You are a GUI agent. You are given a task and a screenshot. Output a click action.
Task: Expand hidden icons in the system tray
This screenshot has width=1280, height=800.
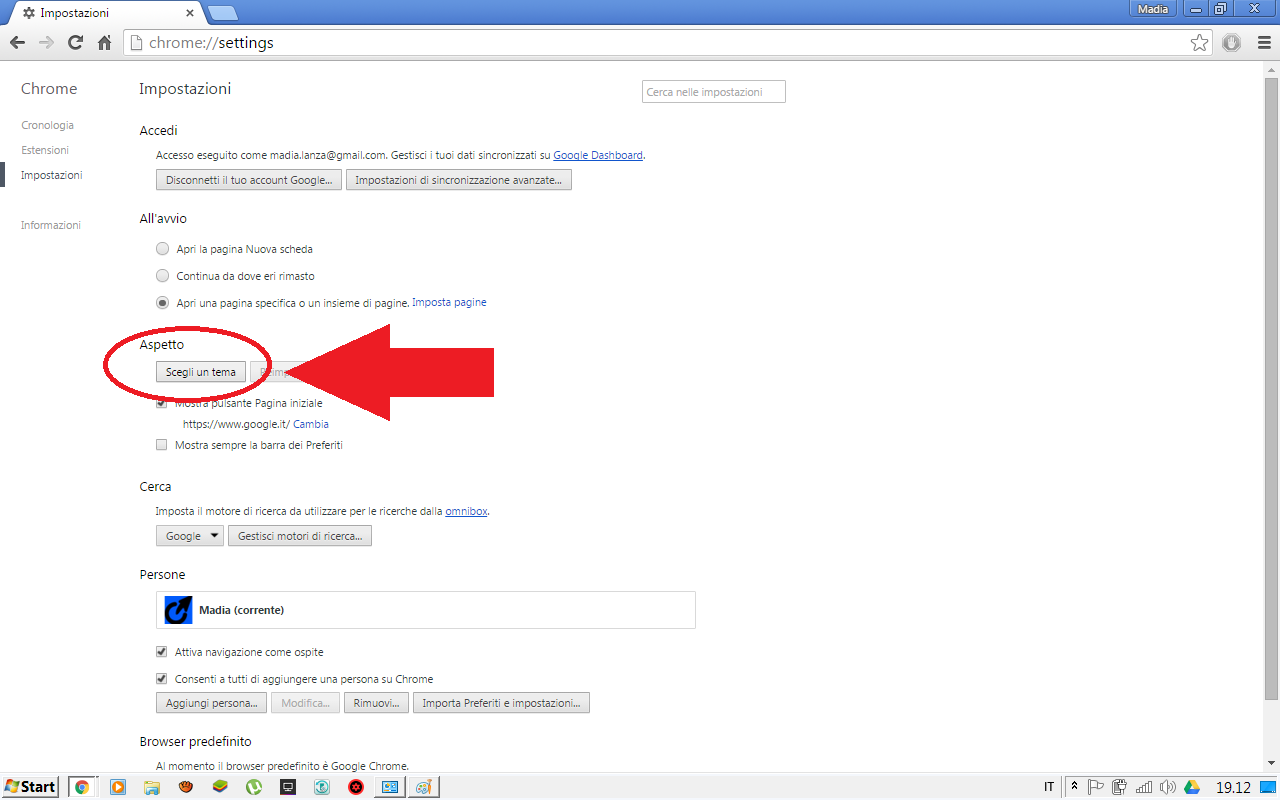(1074, 787)
